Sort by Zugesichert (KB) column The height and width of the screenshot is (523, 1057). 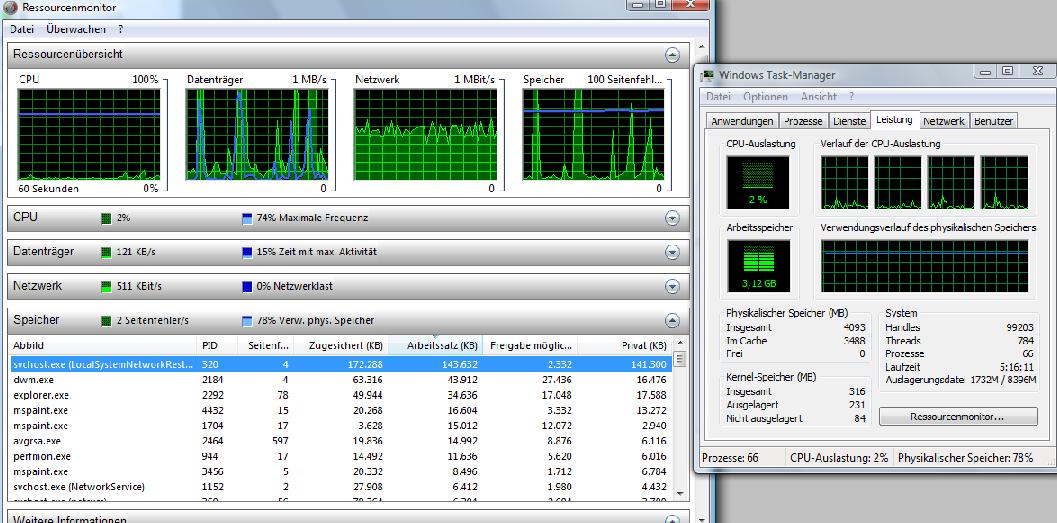pyautogui.click(x=340, y=345)
